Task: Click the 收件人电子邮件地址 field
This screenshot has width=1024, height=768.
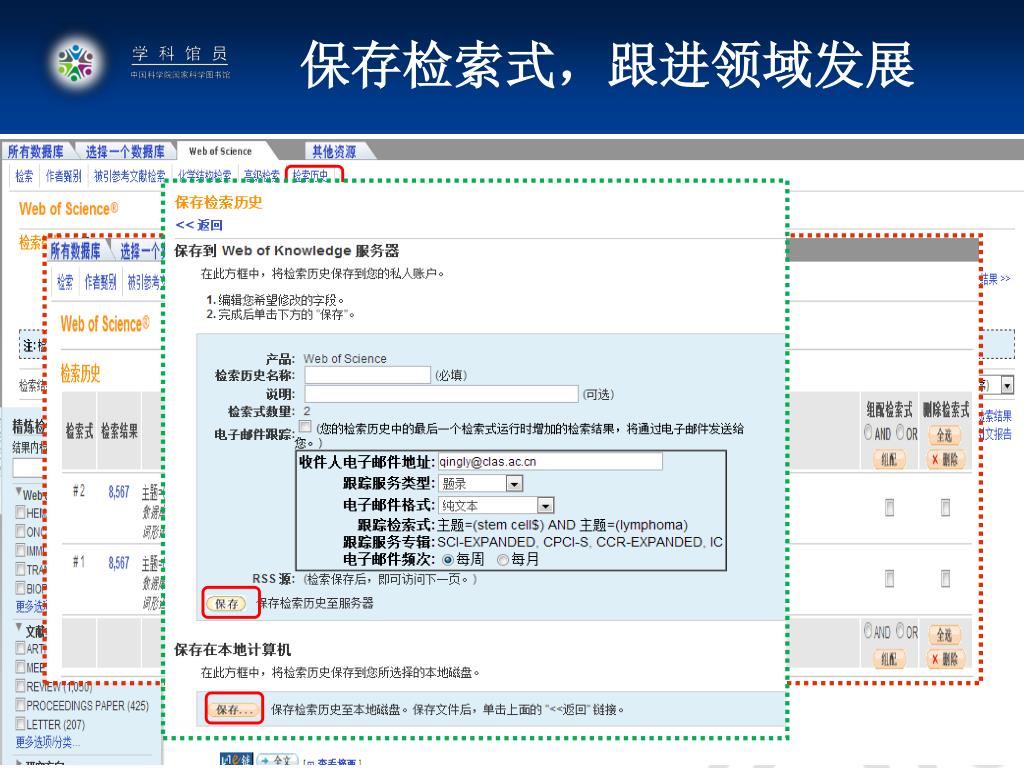Action: pos(550,462)
